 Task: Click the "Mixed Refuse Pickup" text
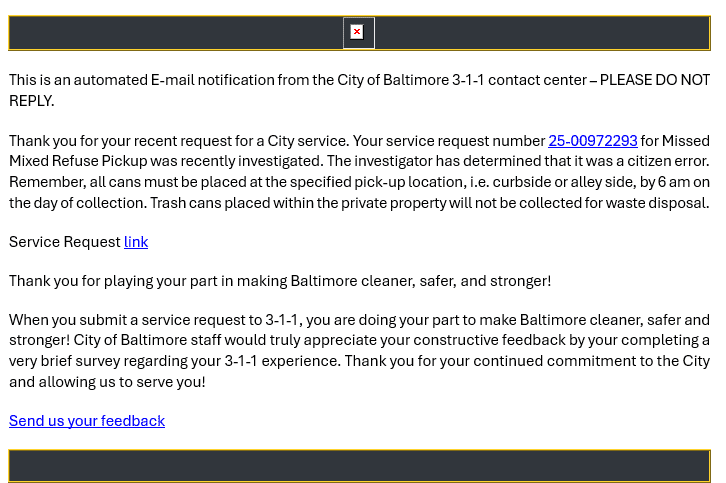click(78, 161)
